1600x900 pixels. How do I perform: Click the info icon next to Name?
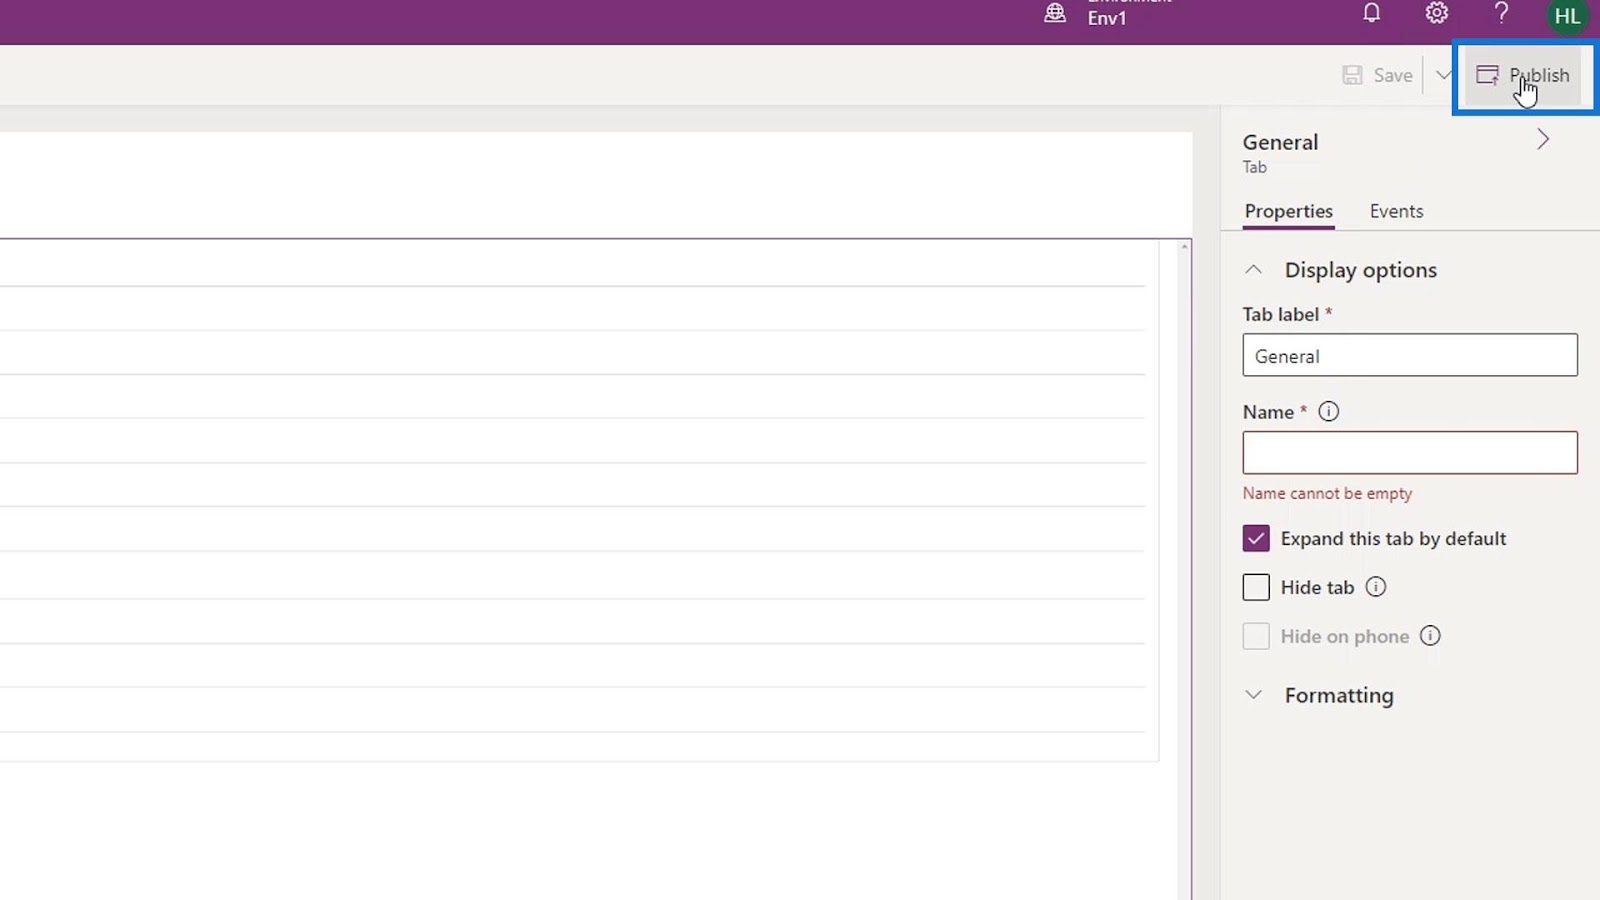click(x=1328, y=412)
